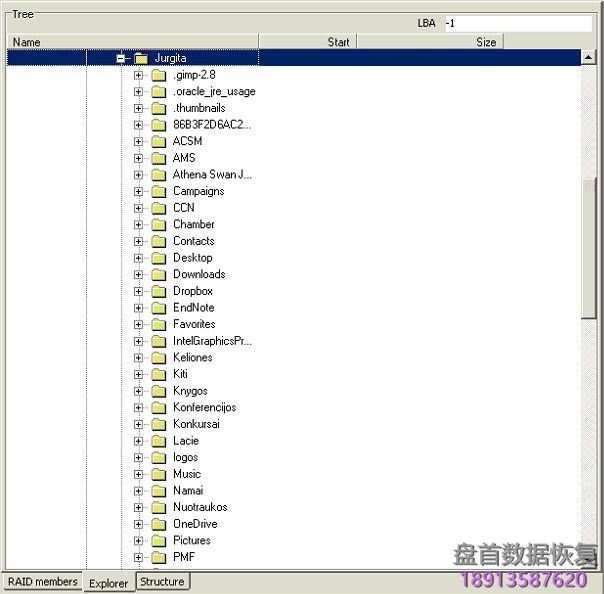Click the vertical scrollbar thumb
Viewport: 604px width, 594px height.
pos(589,248)
